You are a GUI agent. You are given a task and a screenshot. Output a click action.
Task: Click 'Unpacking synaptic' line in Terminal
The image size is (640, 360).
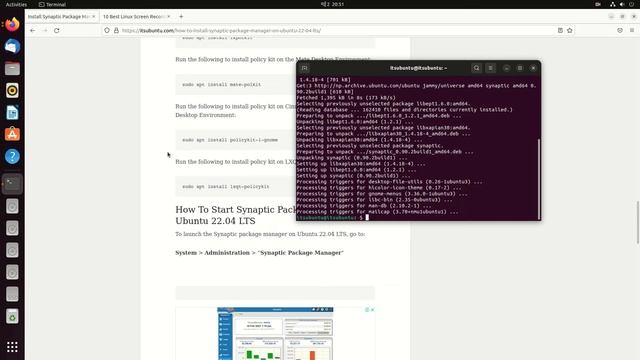[x=352, y=158]
